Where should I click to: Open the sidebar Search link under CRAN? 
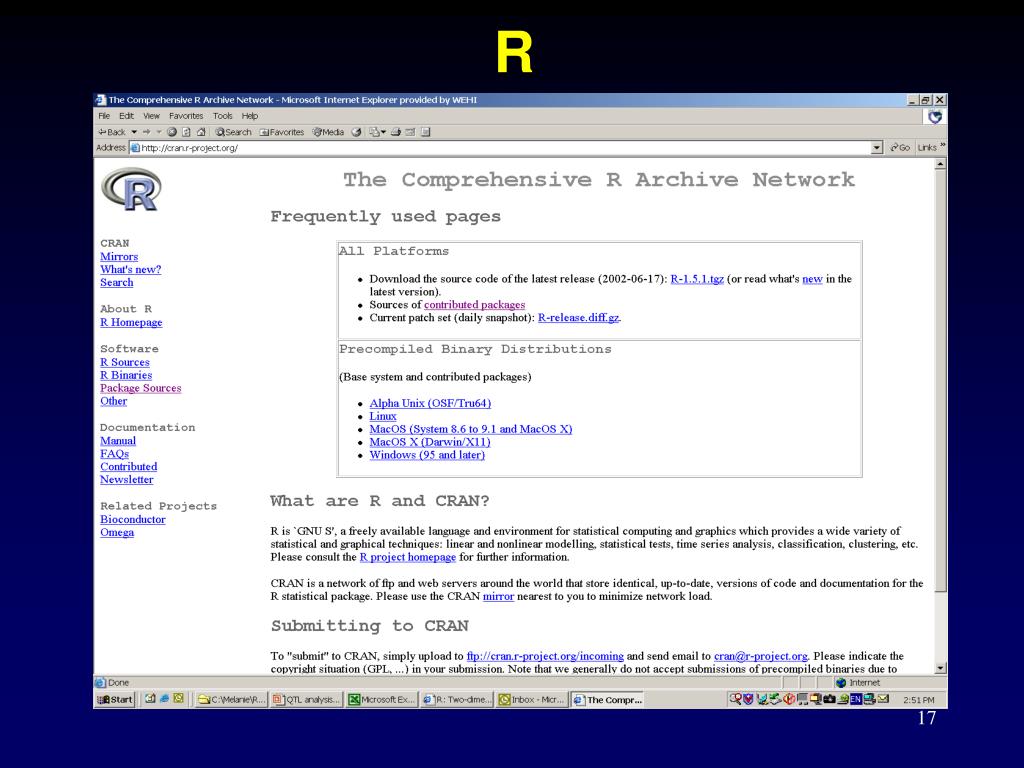pos(117,282)
